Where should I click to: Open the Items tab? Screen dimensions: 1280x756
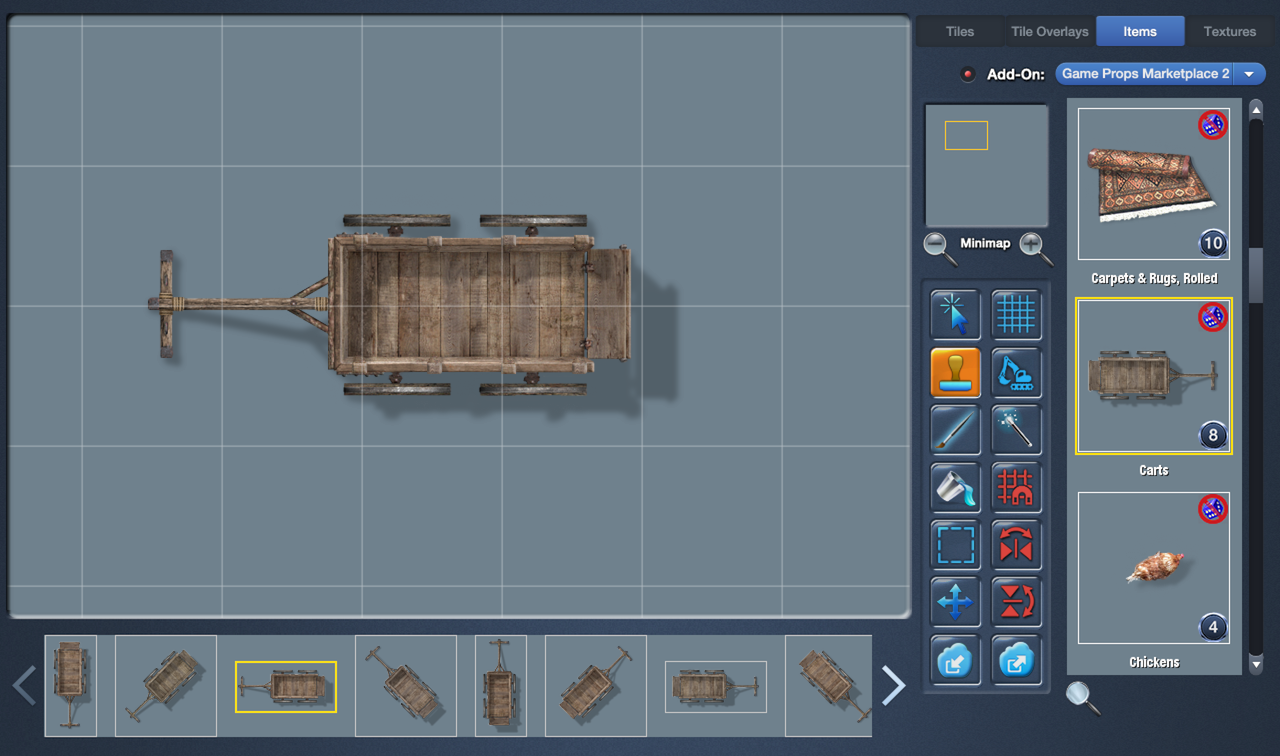click(x=1140, y=31)
